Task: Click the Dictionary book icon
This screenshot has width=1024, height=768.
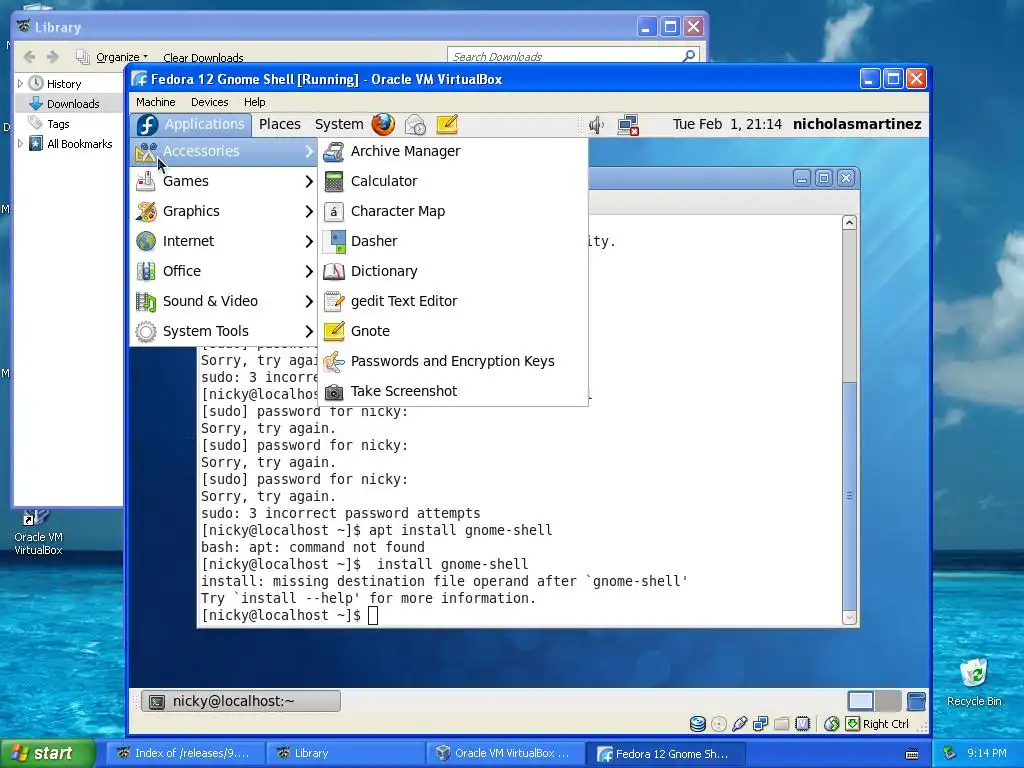Action: pos(334,272)
